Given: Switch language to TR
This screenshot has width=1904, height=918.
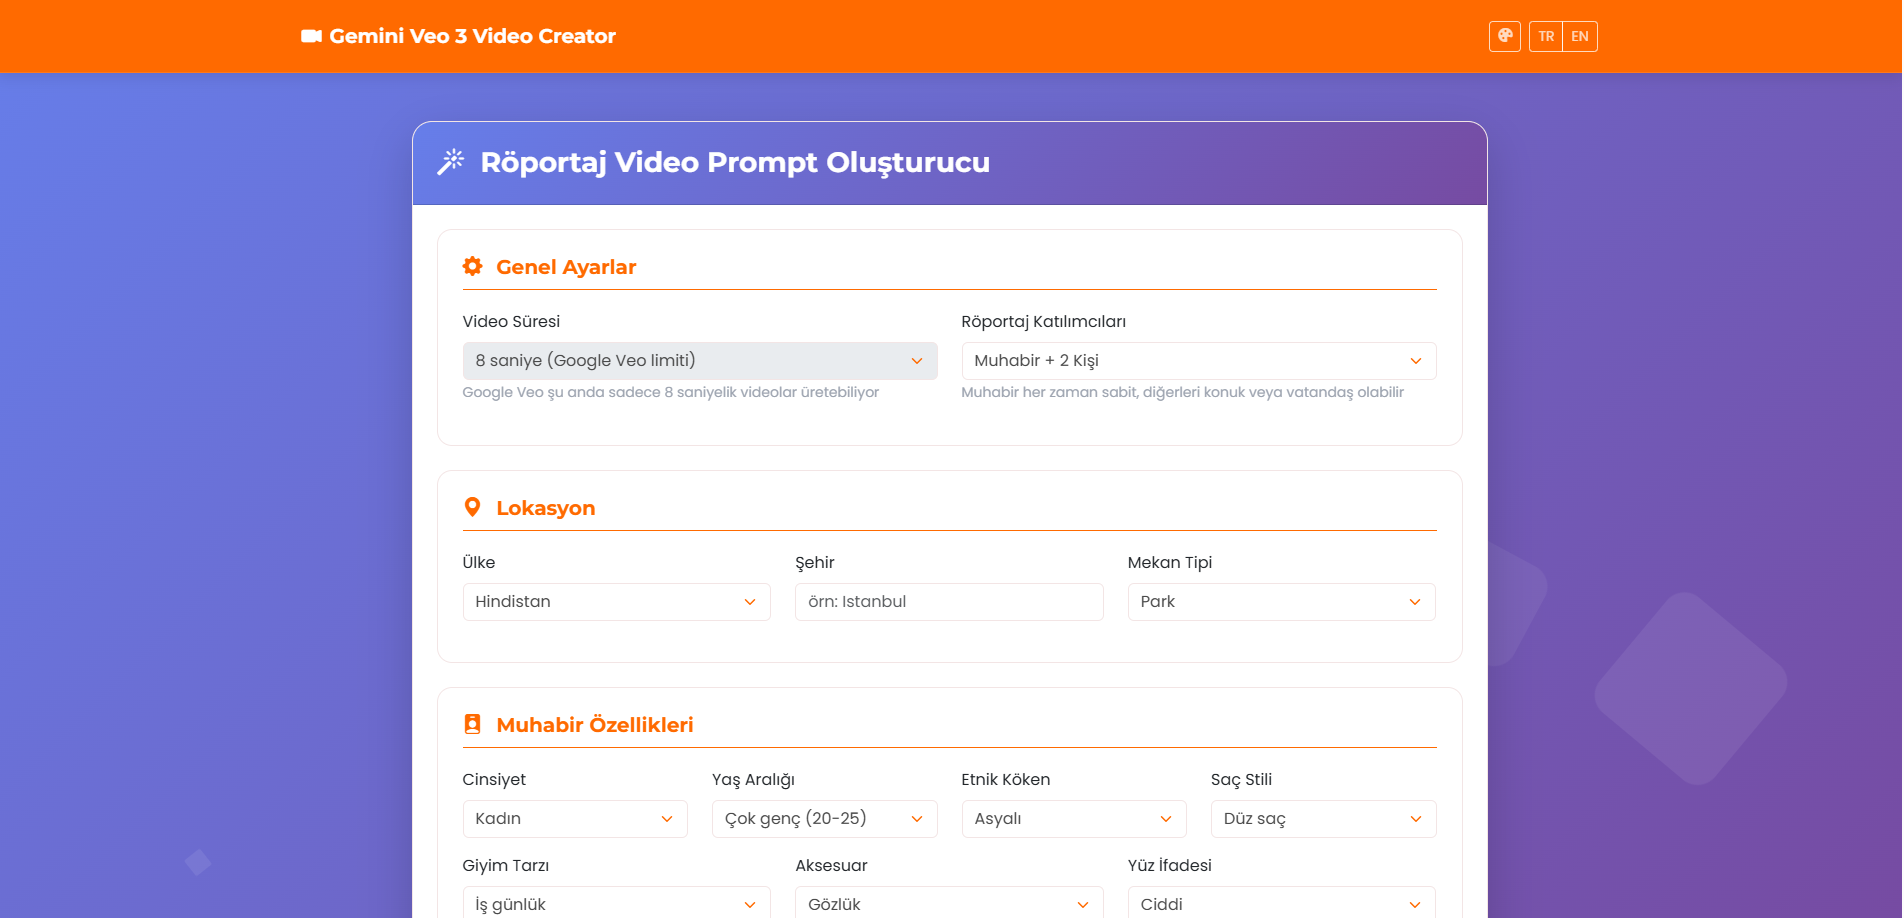Looking at the screenshot, I should 1546,36.
